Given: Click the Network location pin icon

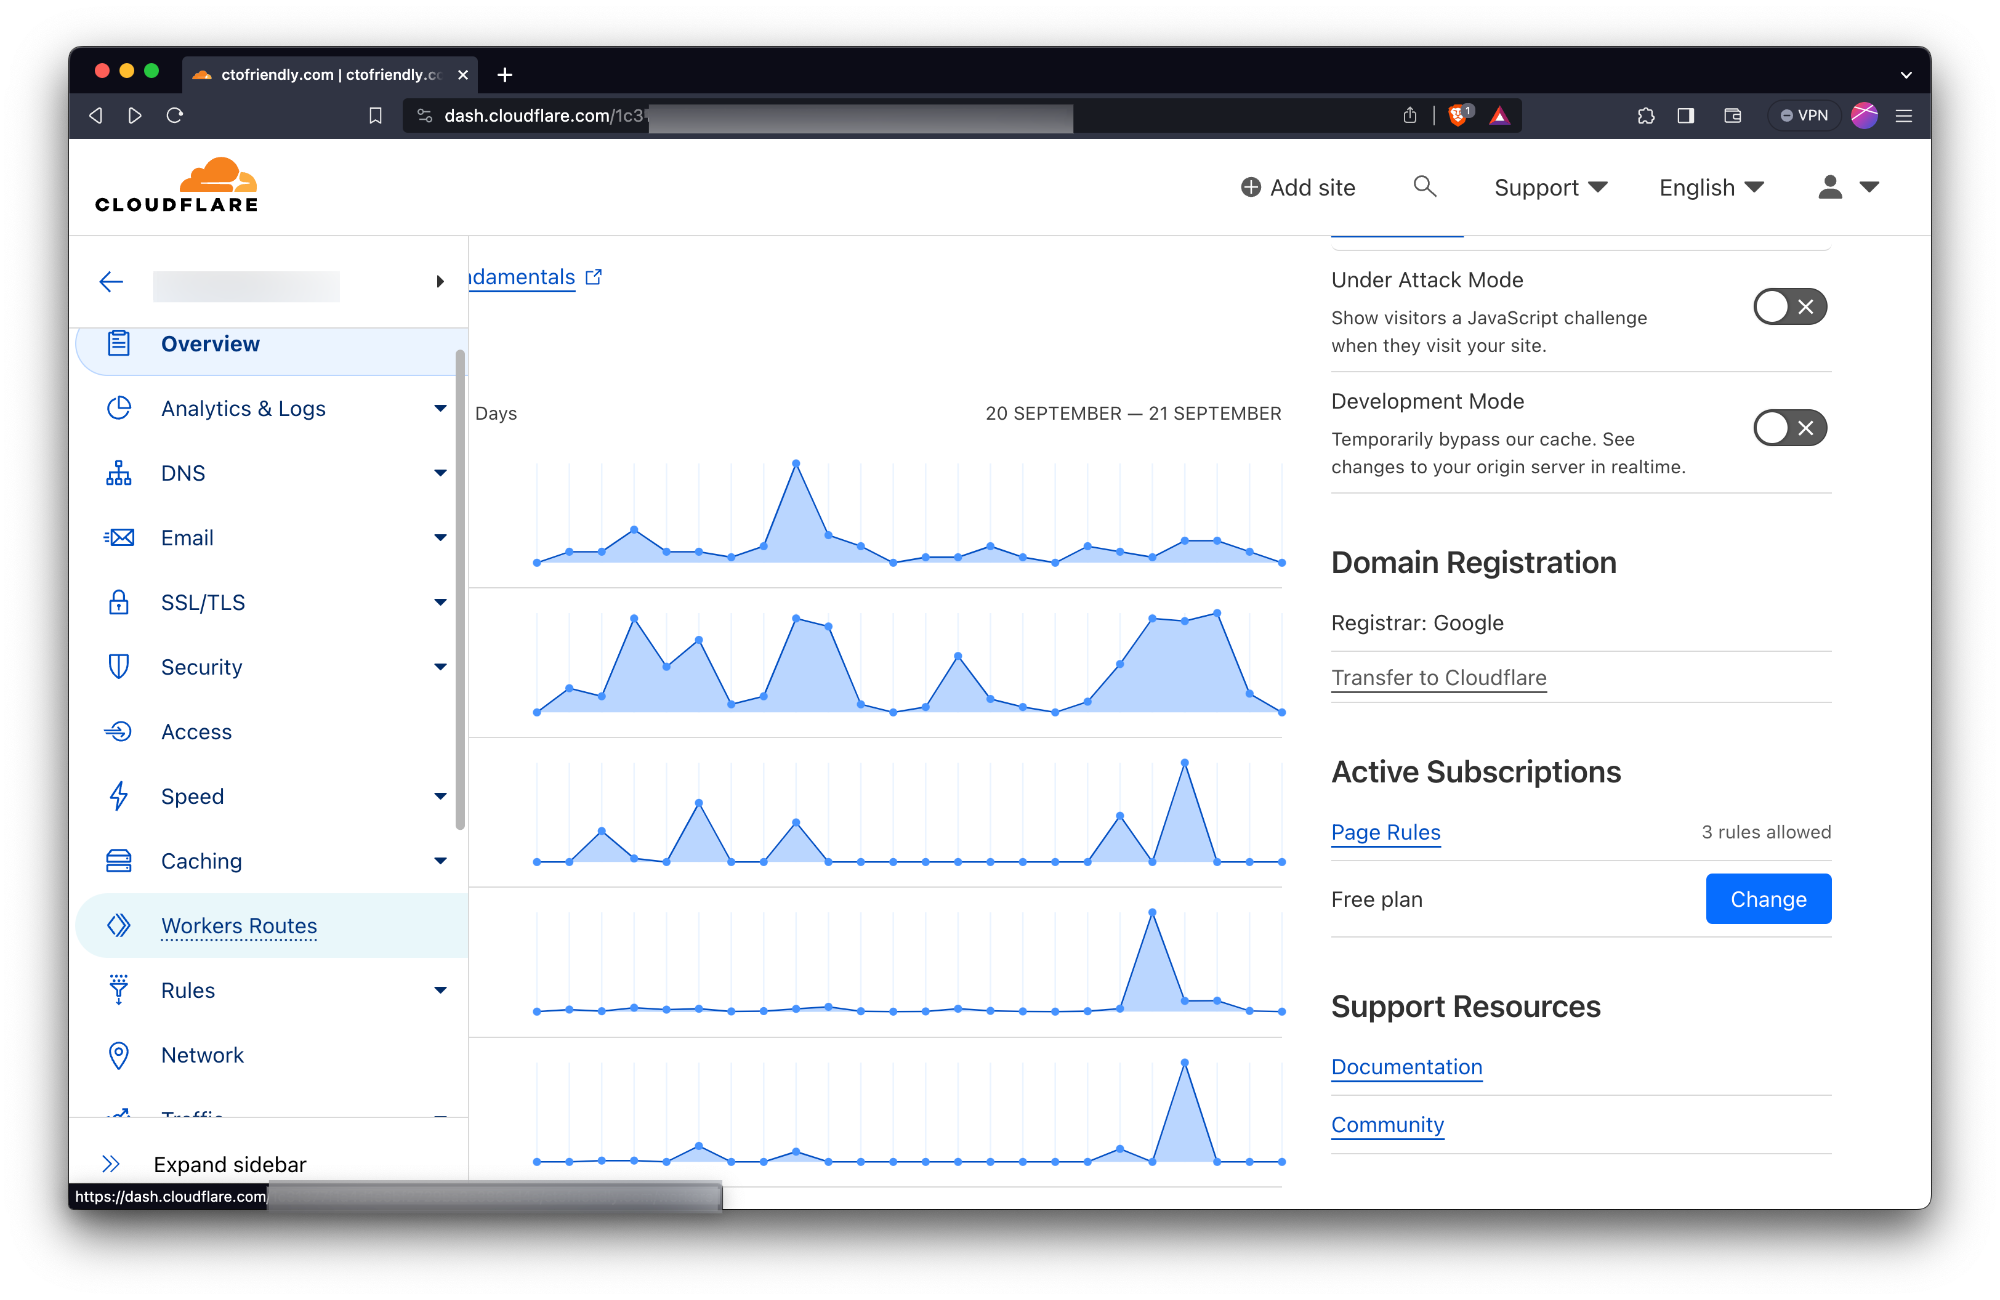Looking at the screenshot, I should point(118,1055).
